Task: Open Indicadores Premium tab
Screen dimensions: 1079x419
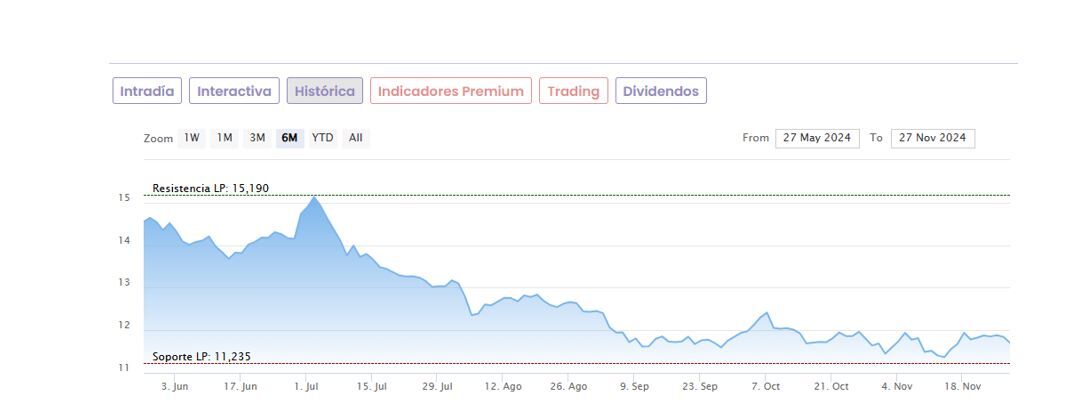Action: tap(451, 91)
